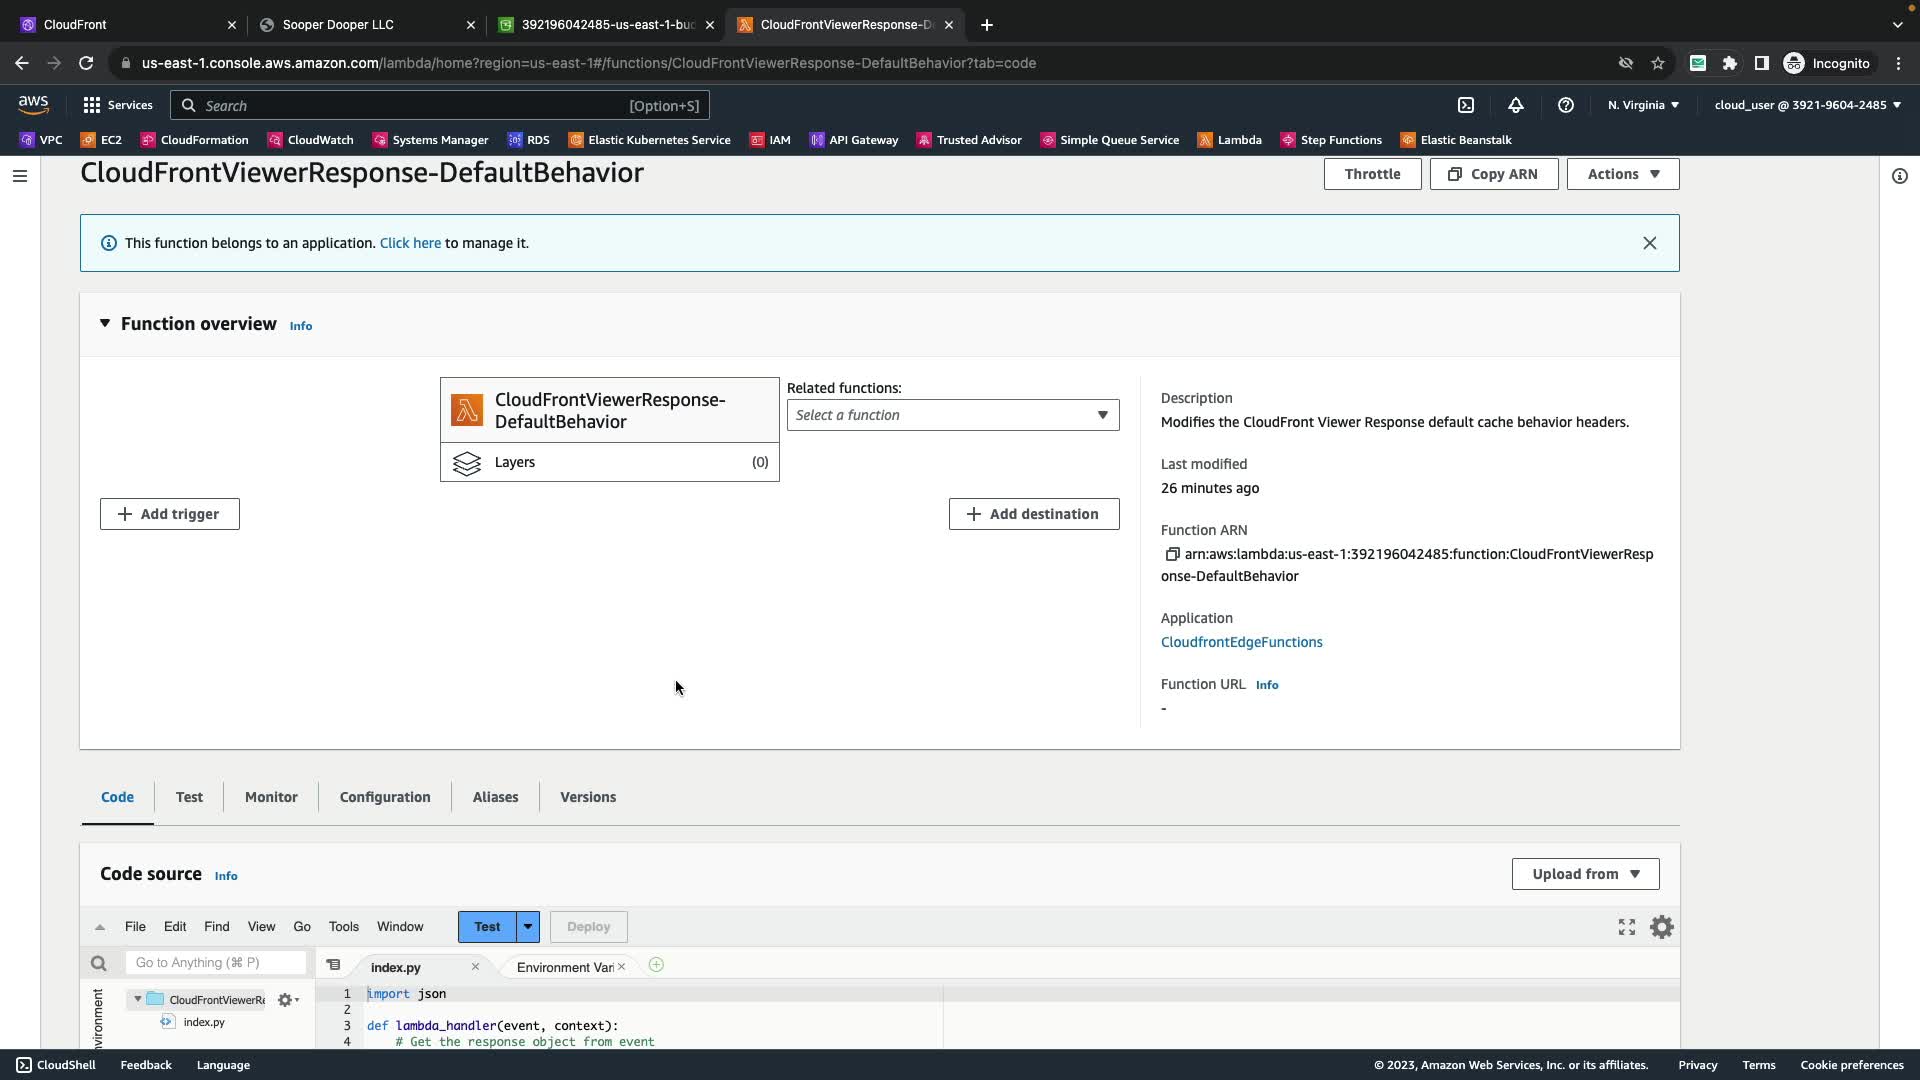Open the left hamburger navigation menu

(x=19, y=176)
